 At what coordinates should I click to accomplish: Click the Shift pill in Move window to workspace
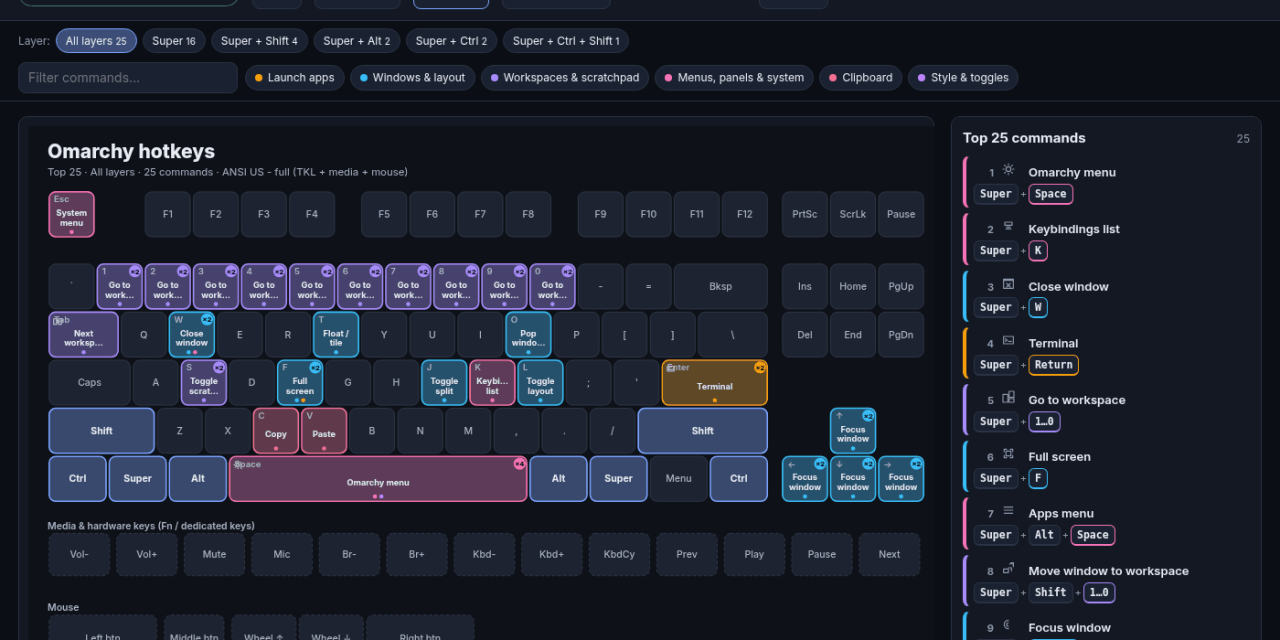click(1051, 593)
